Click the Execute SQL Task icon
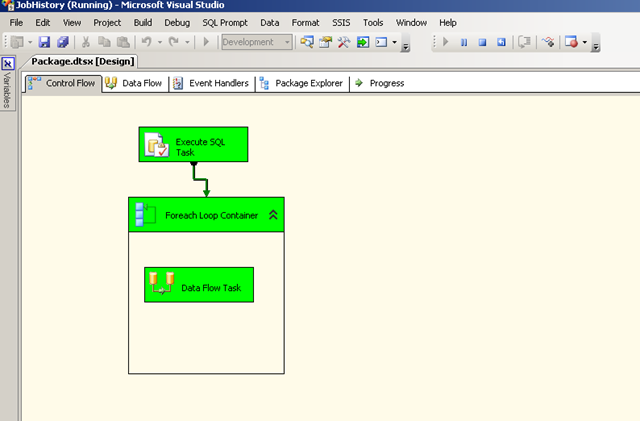This screenshot has width=640, height=421. pos(157,145)
